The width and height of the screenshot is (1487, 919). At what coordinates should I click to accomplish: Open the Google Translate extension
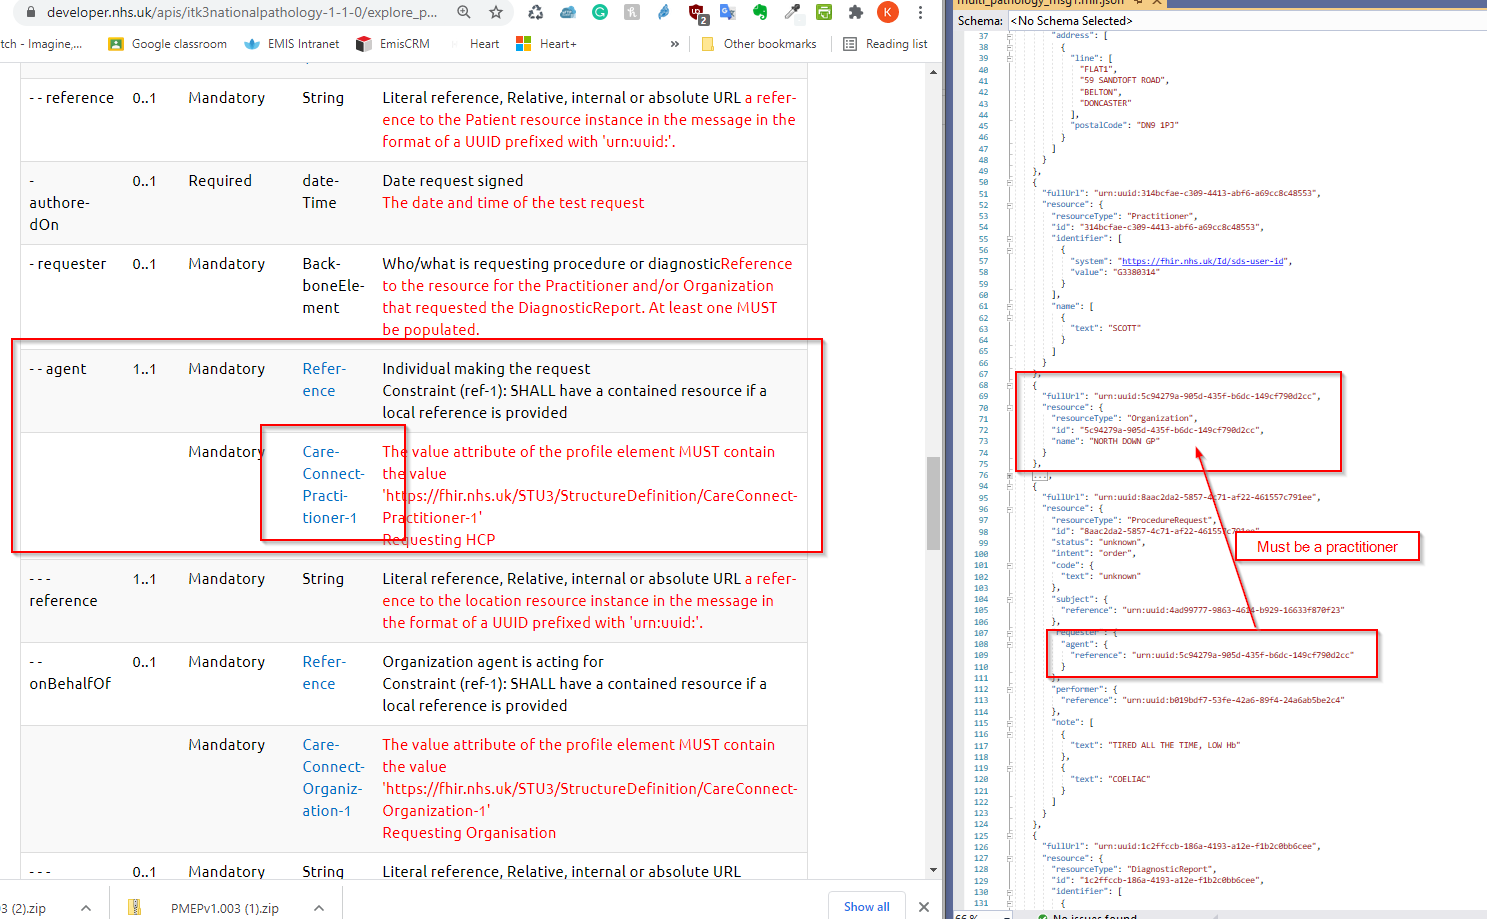point(726,12)
